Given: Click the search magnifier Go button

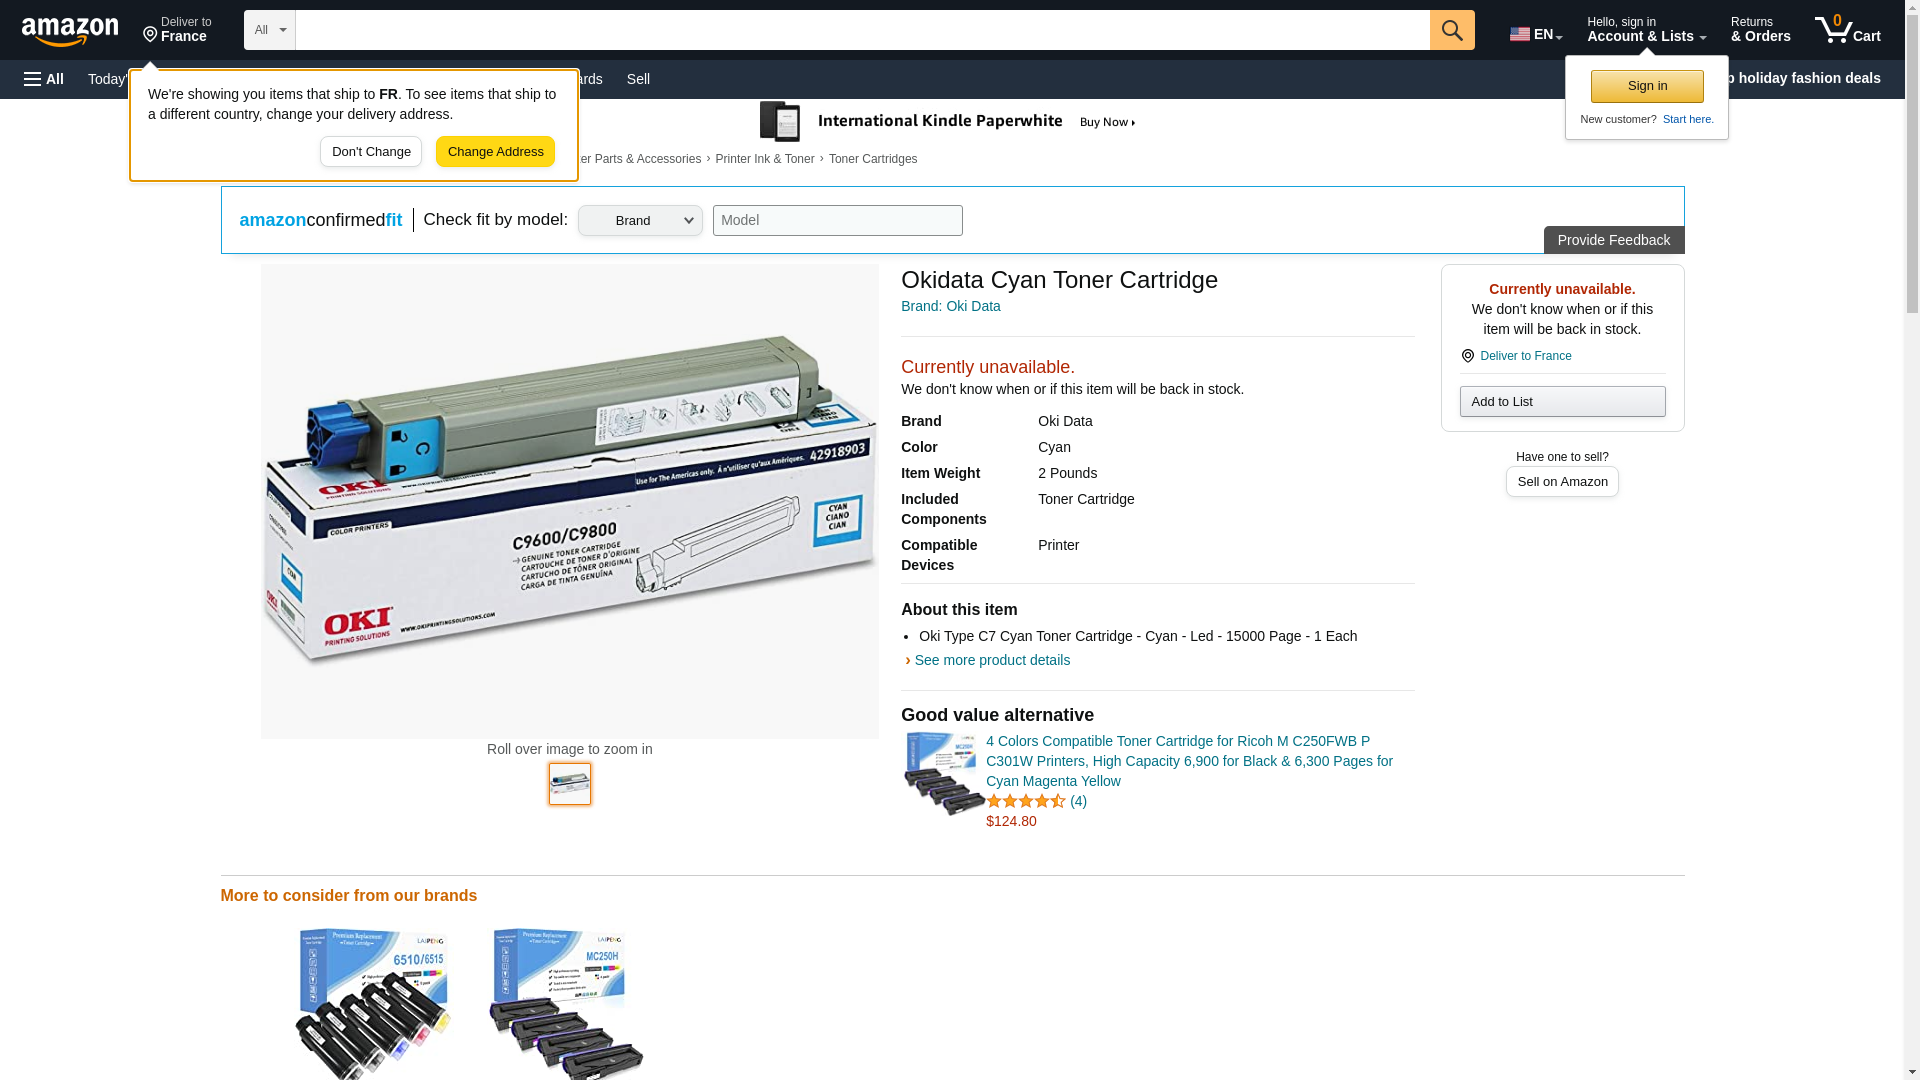Looking at the screenshot, I should pyautogui.click(x=1451, y=30).
